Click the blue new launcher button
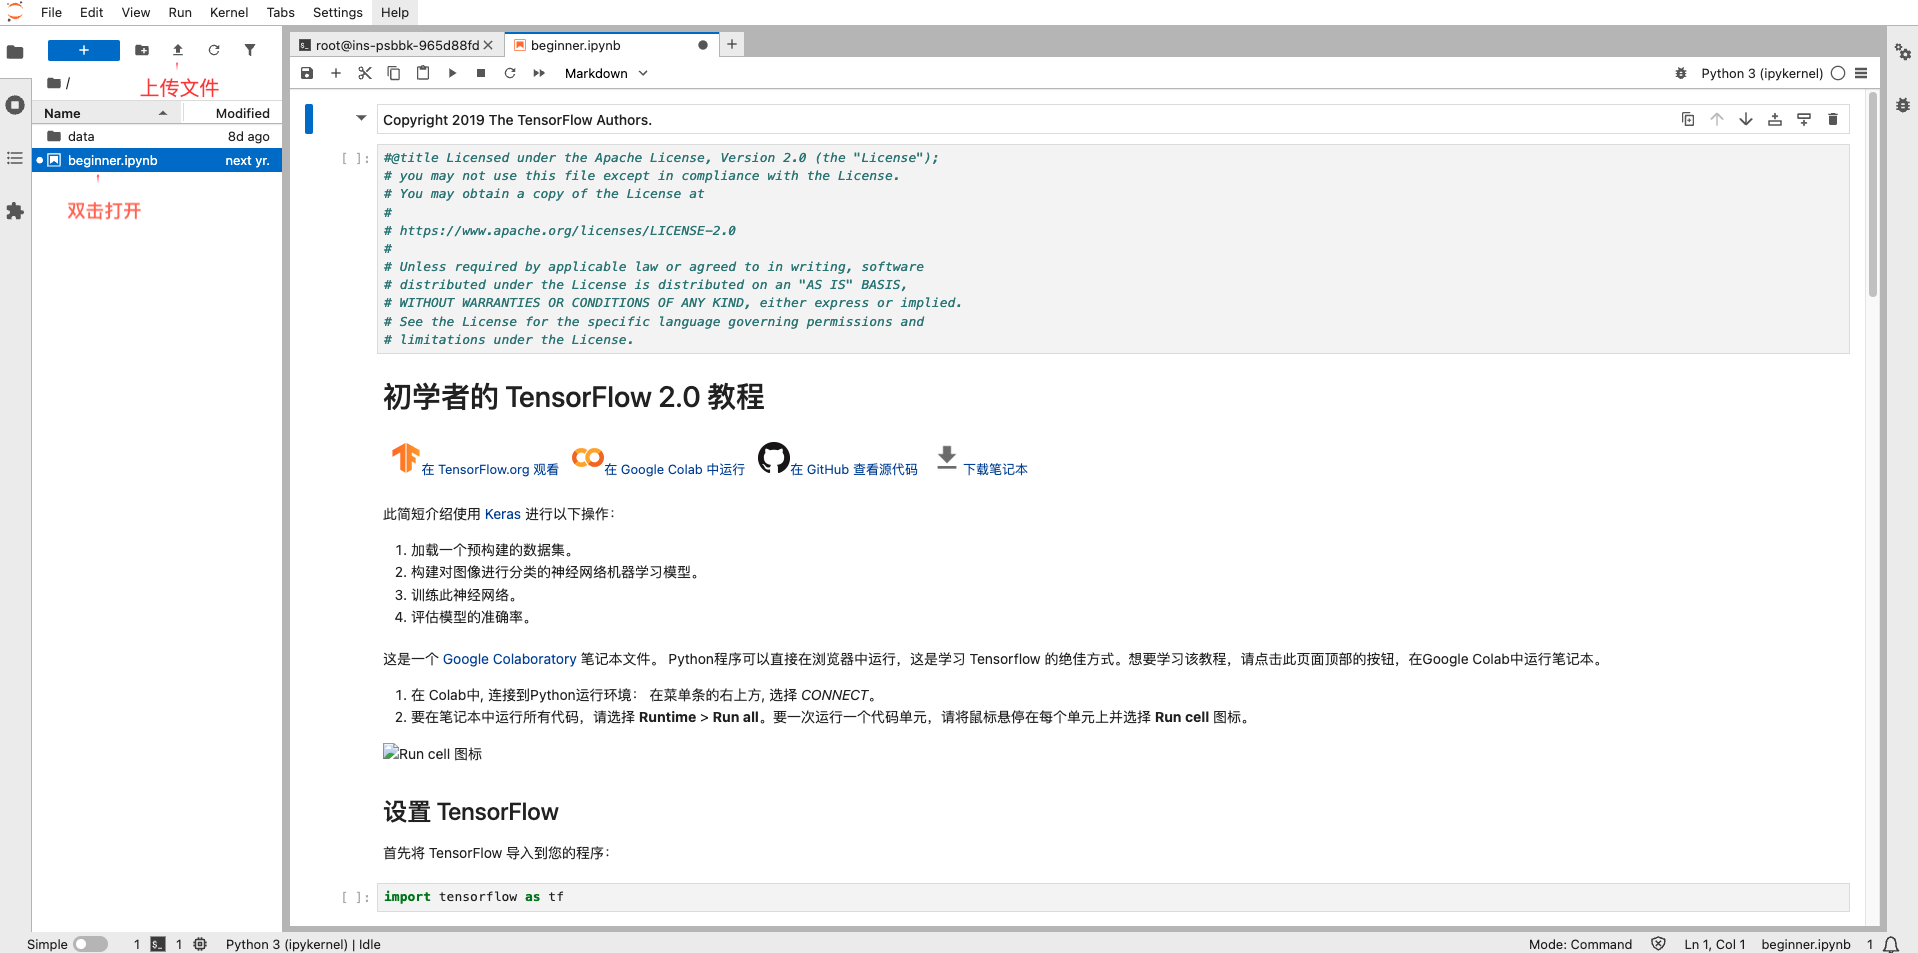This screenshot has height=953, width=1918. (84, 50)
